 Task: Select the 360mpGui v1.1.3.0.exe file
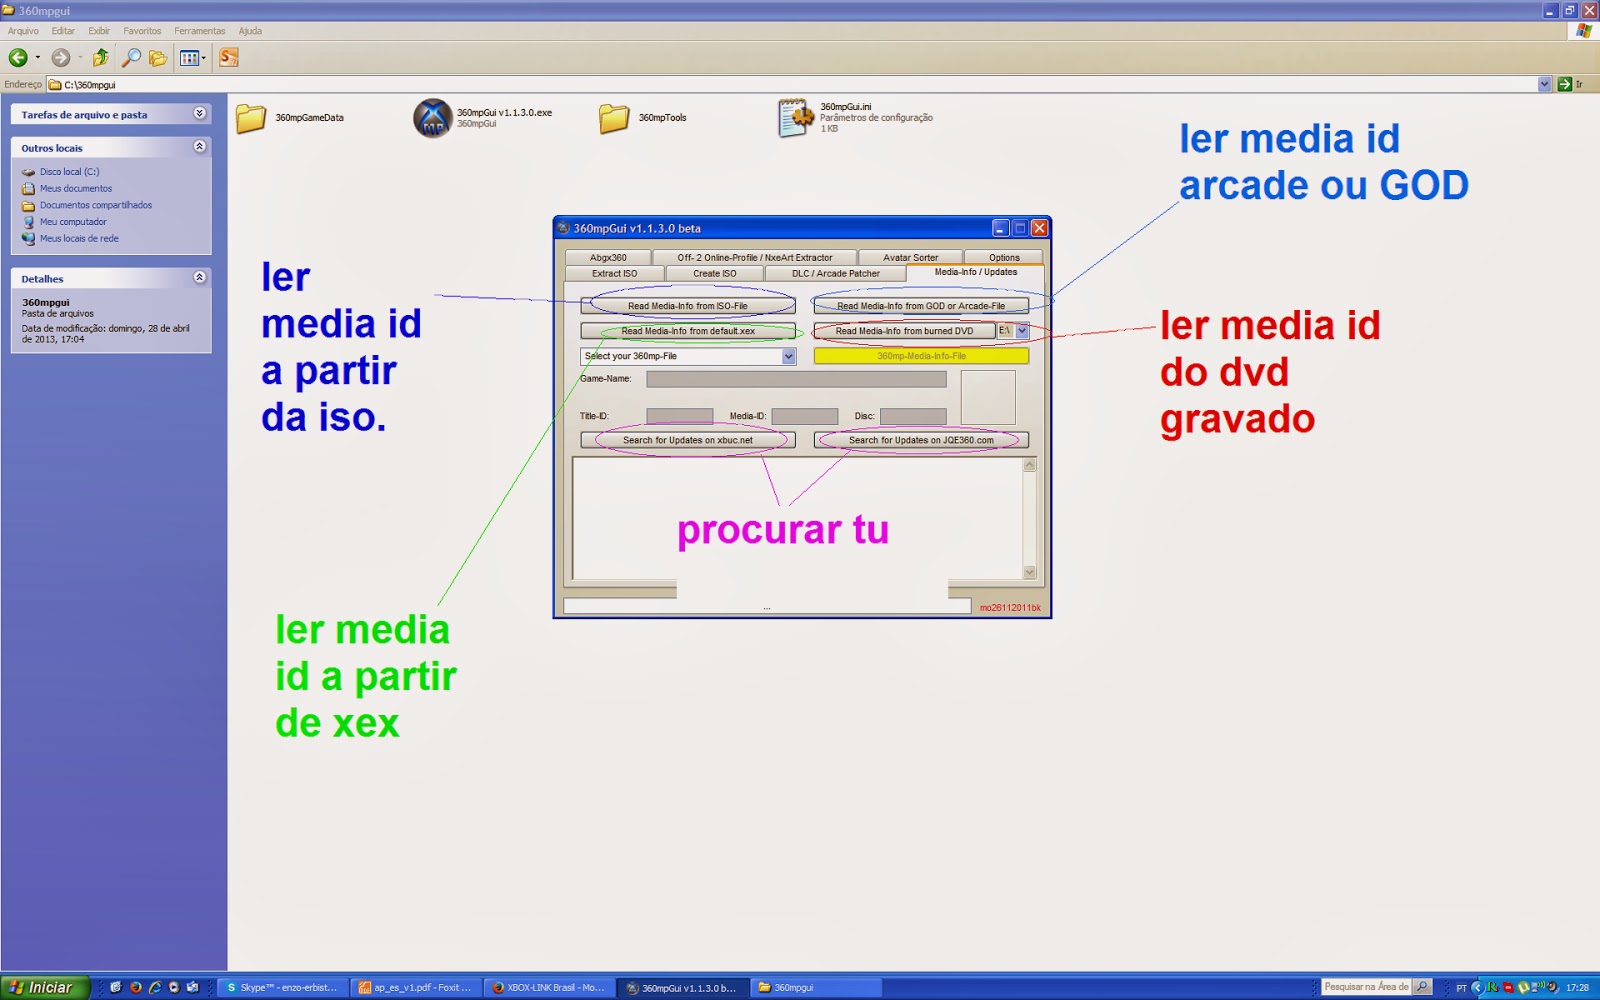click(x=483, y=118)
